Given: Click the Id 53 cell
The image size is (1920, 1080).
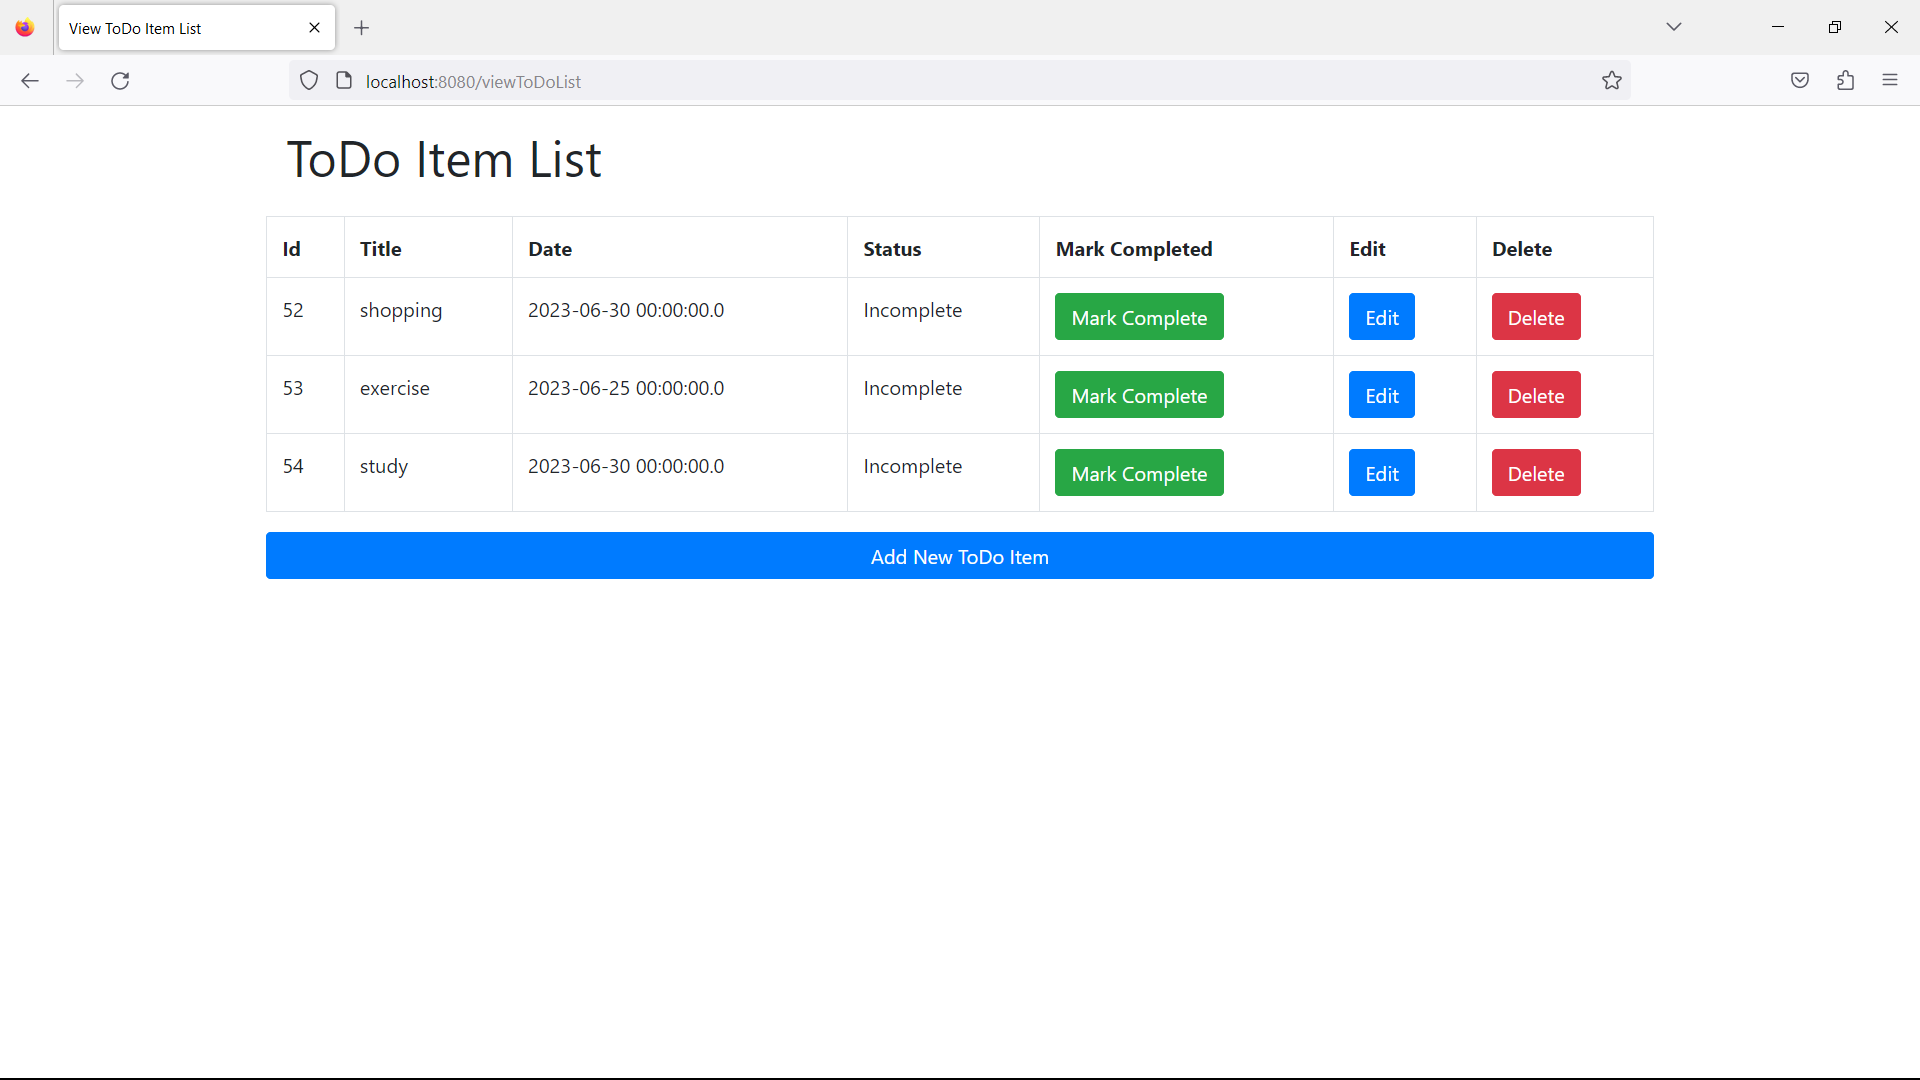Looking at the screenshot, I should [x=305, y=395].
